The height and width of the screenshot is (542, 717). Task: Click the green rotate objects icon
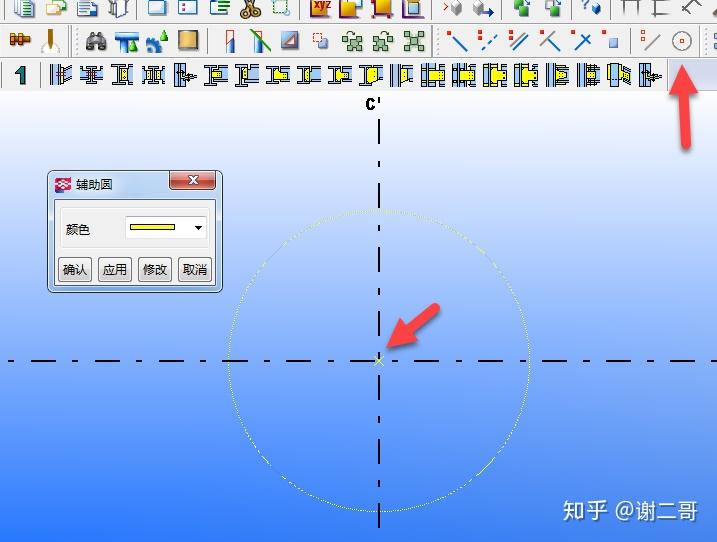click(352, 41)
